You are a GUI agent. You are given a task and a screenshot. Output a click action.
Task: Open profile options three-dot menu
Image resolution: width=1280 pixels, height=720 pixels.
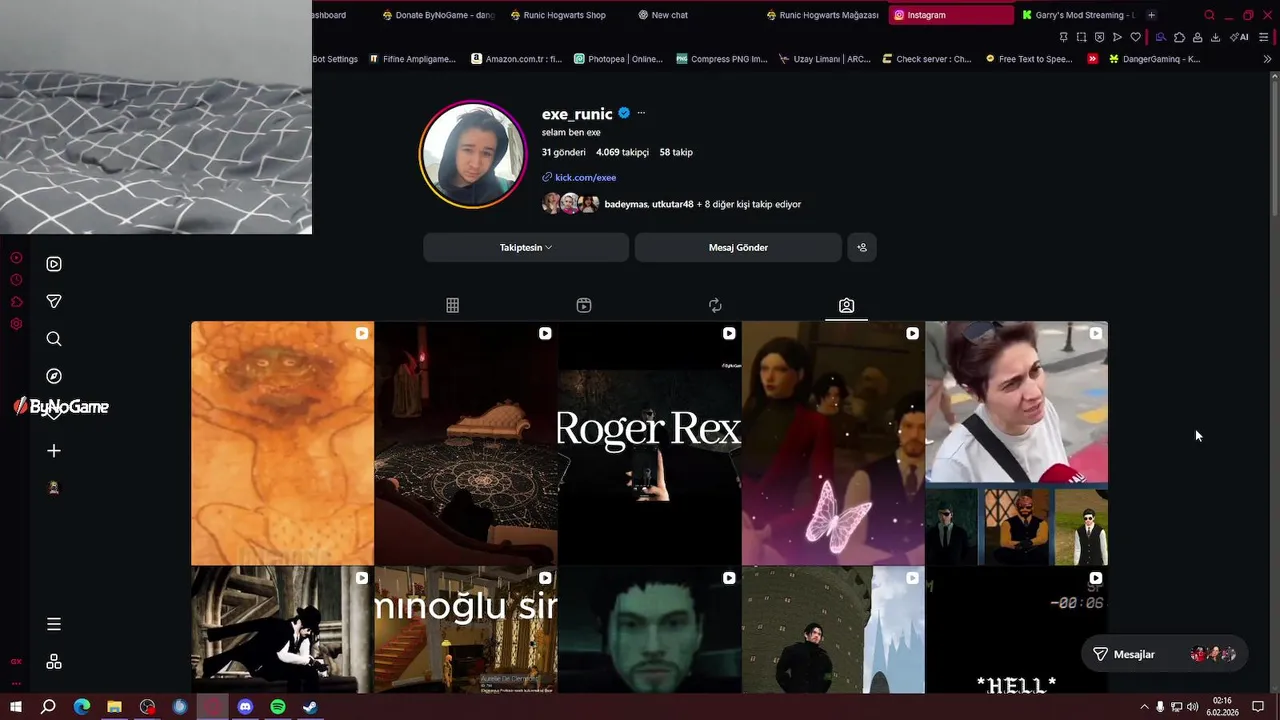click(x=641, y=113)
